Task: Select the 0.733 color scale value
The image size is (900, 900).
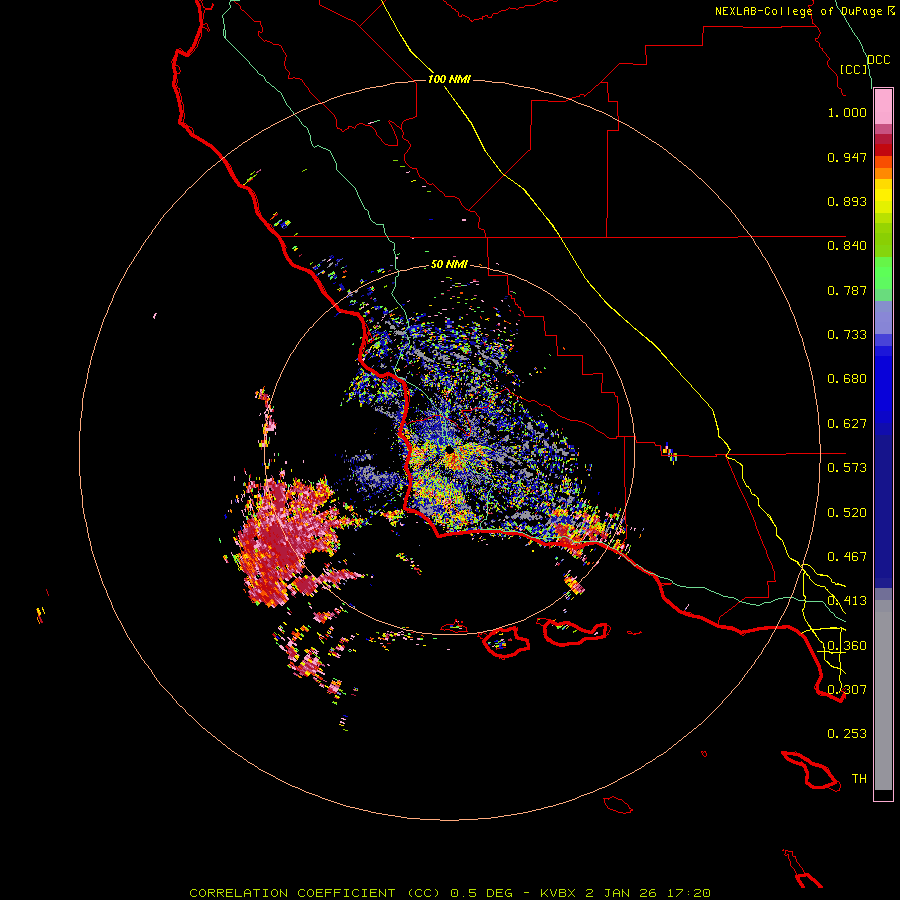Action: tap(847, 335)
